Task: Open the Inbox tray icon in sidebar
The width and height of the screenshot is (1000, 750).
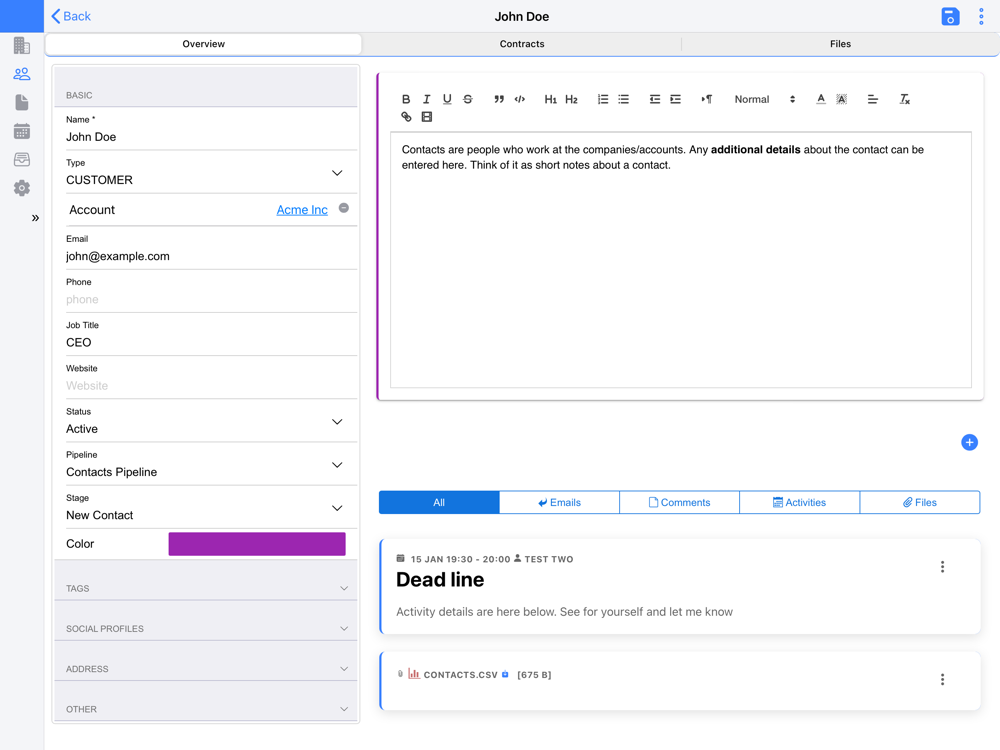Action: click(x=22, y=159)
